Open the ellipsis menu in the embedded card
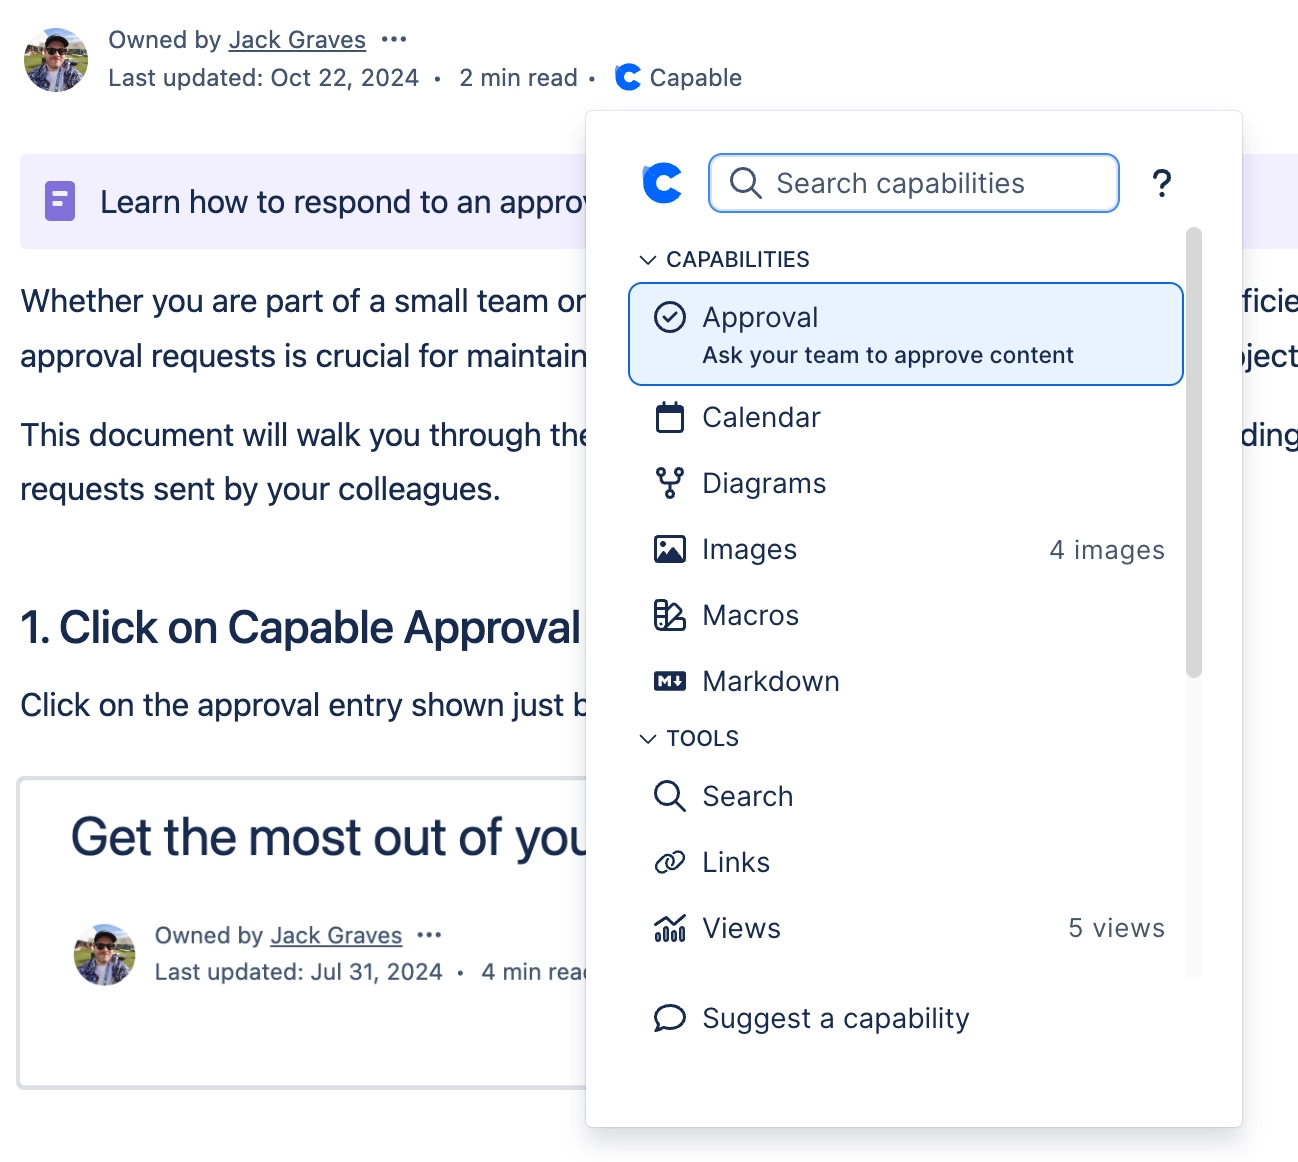The height and width of the screenshot is (1162, 1298). click(x=429, y=934)
